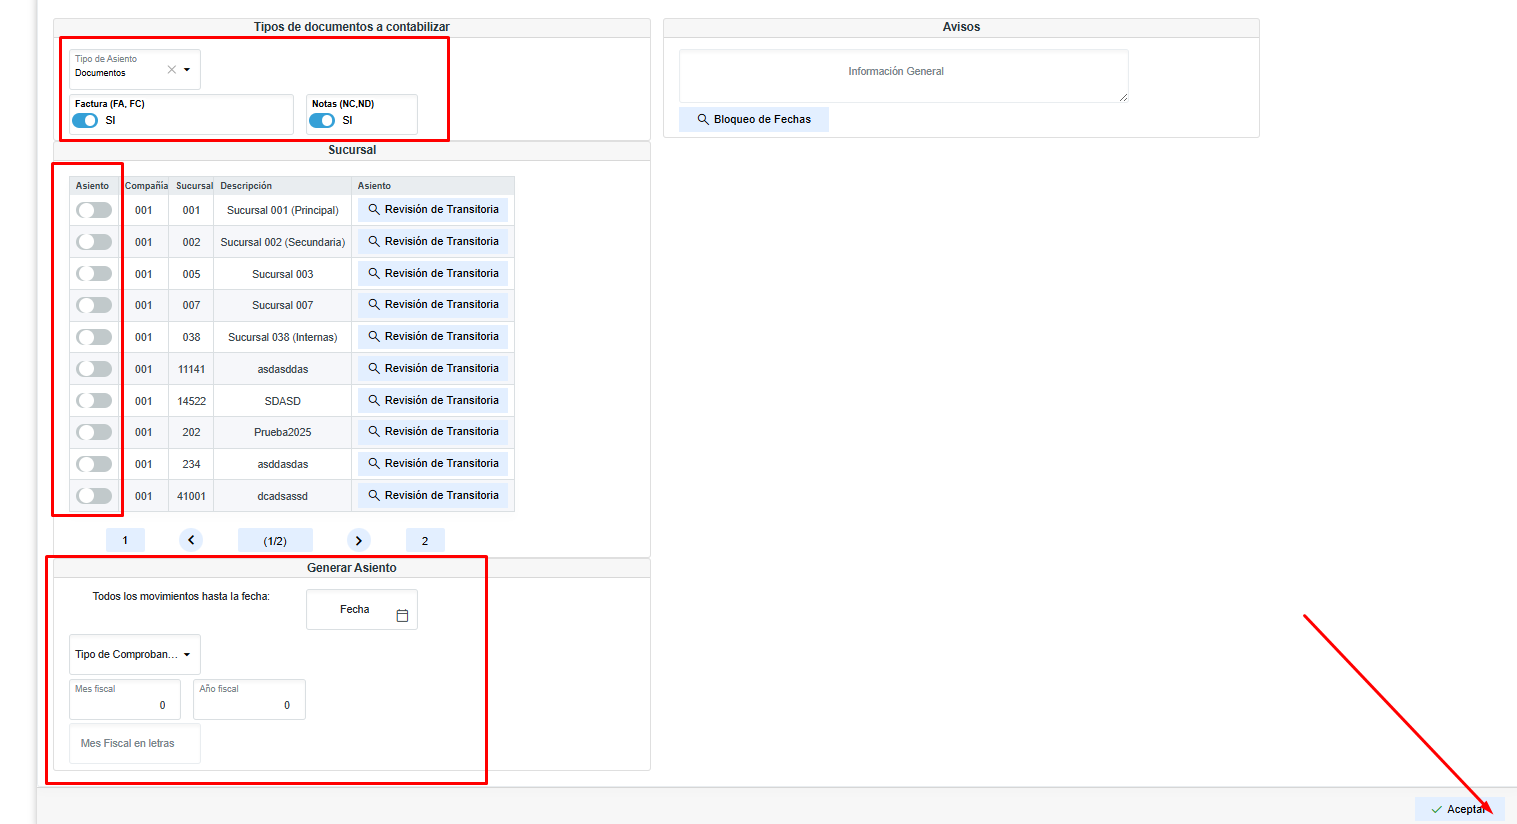Expand the Tipo de Comprobante dropdown
The width and height of the screenshot is (1517, 824).
(x=135, y=654)
